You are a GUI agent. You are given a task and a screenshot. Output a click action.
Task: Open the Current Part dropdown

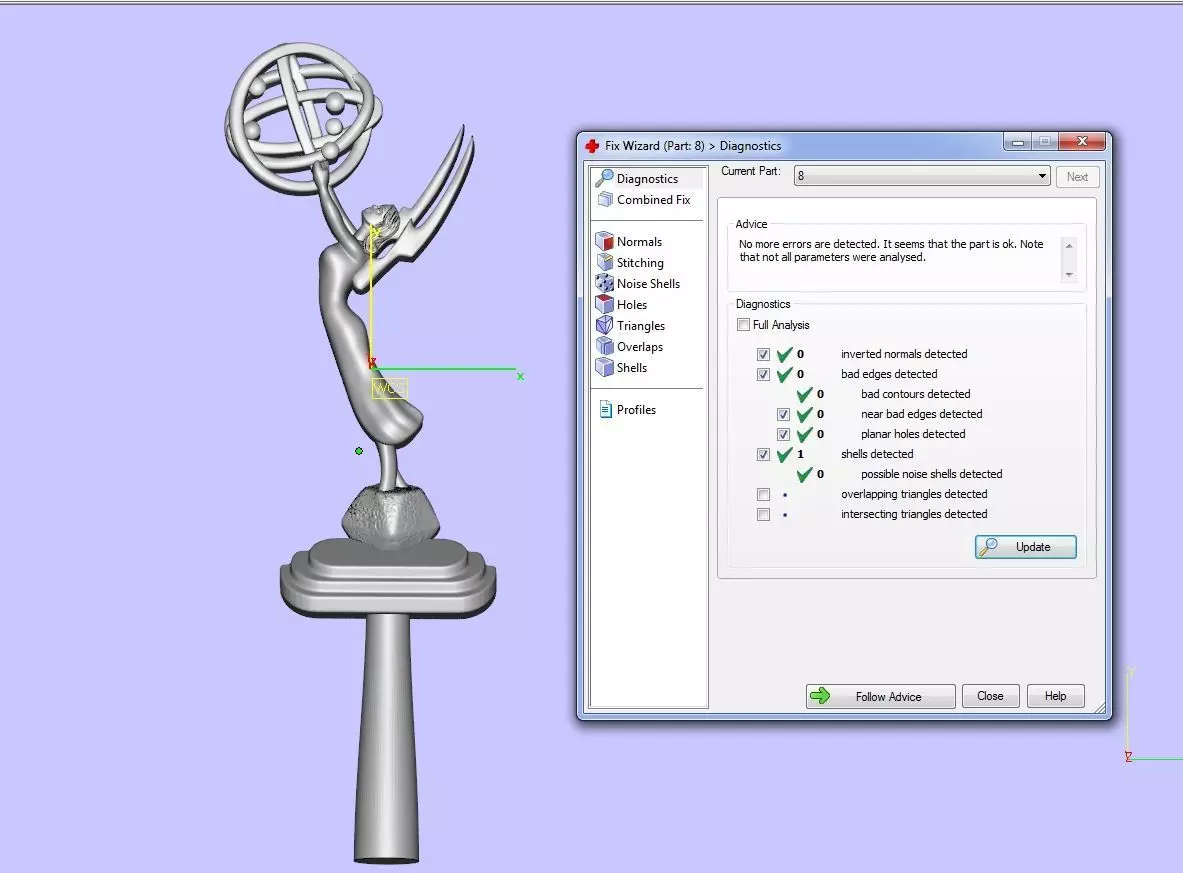point(922,176)
